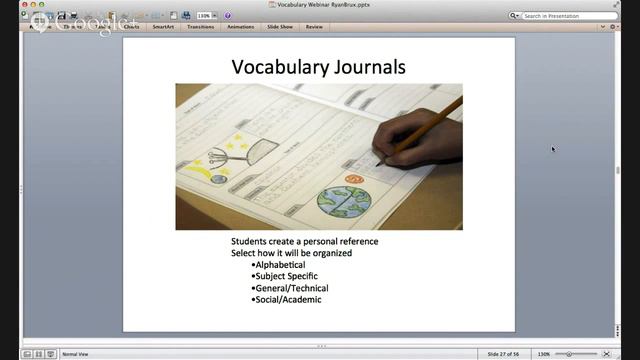Viewport: 640px width, 360px height.
Task: Open the Media Browser icon in the toolbar
Action: coord(186,16)
